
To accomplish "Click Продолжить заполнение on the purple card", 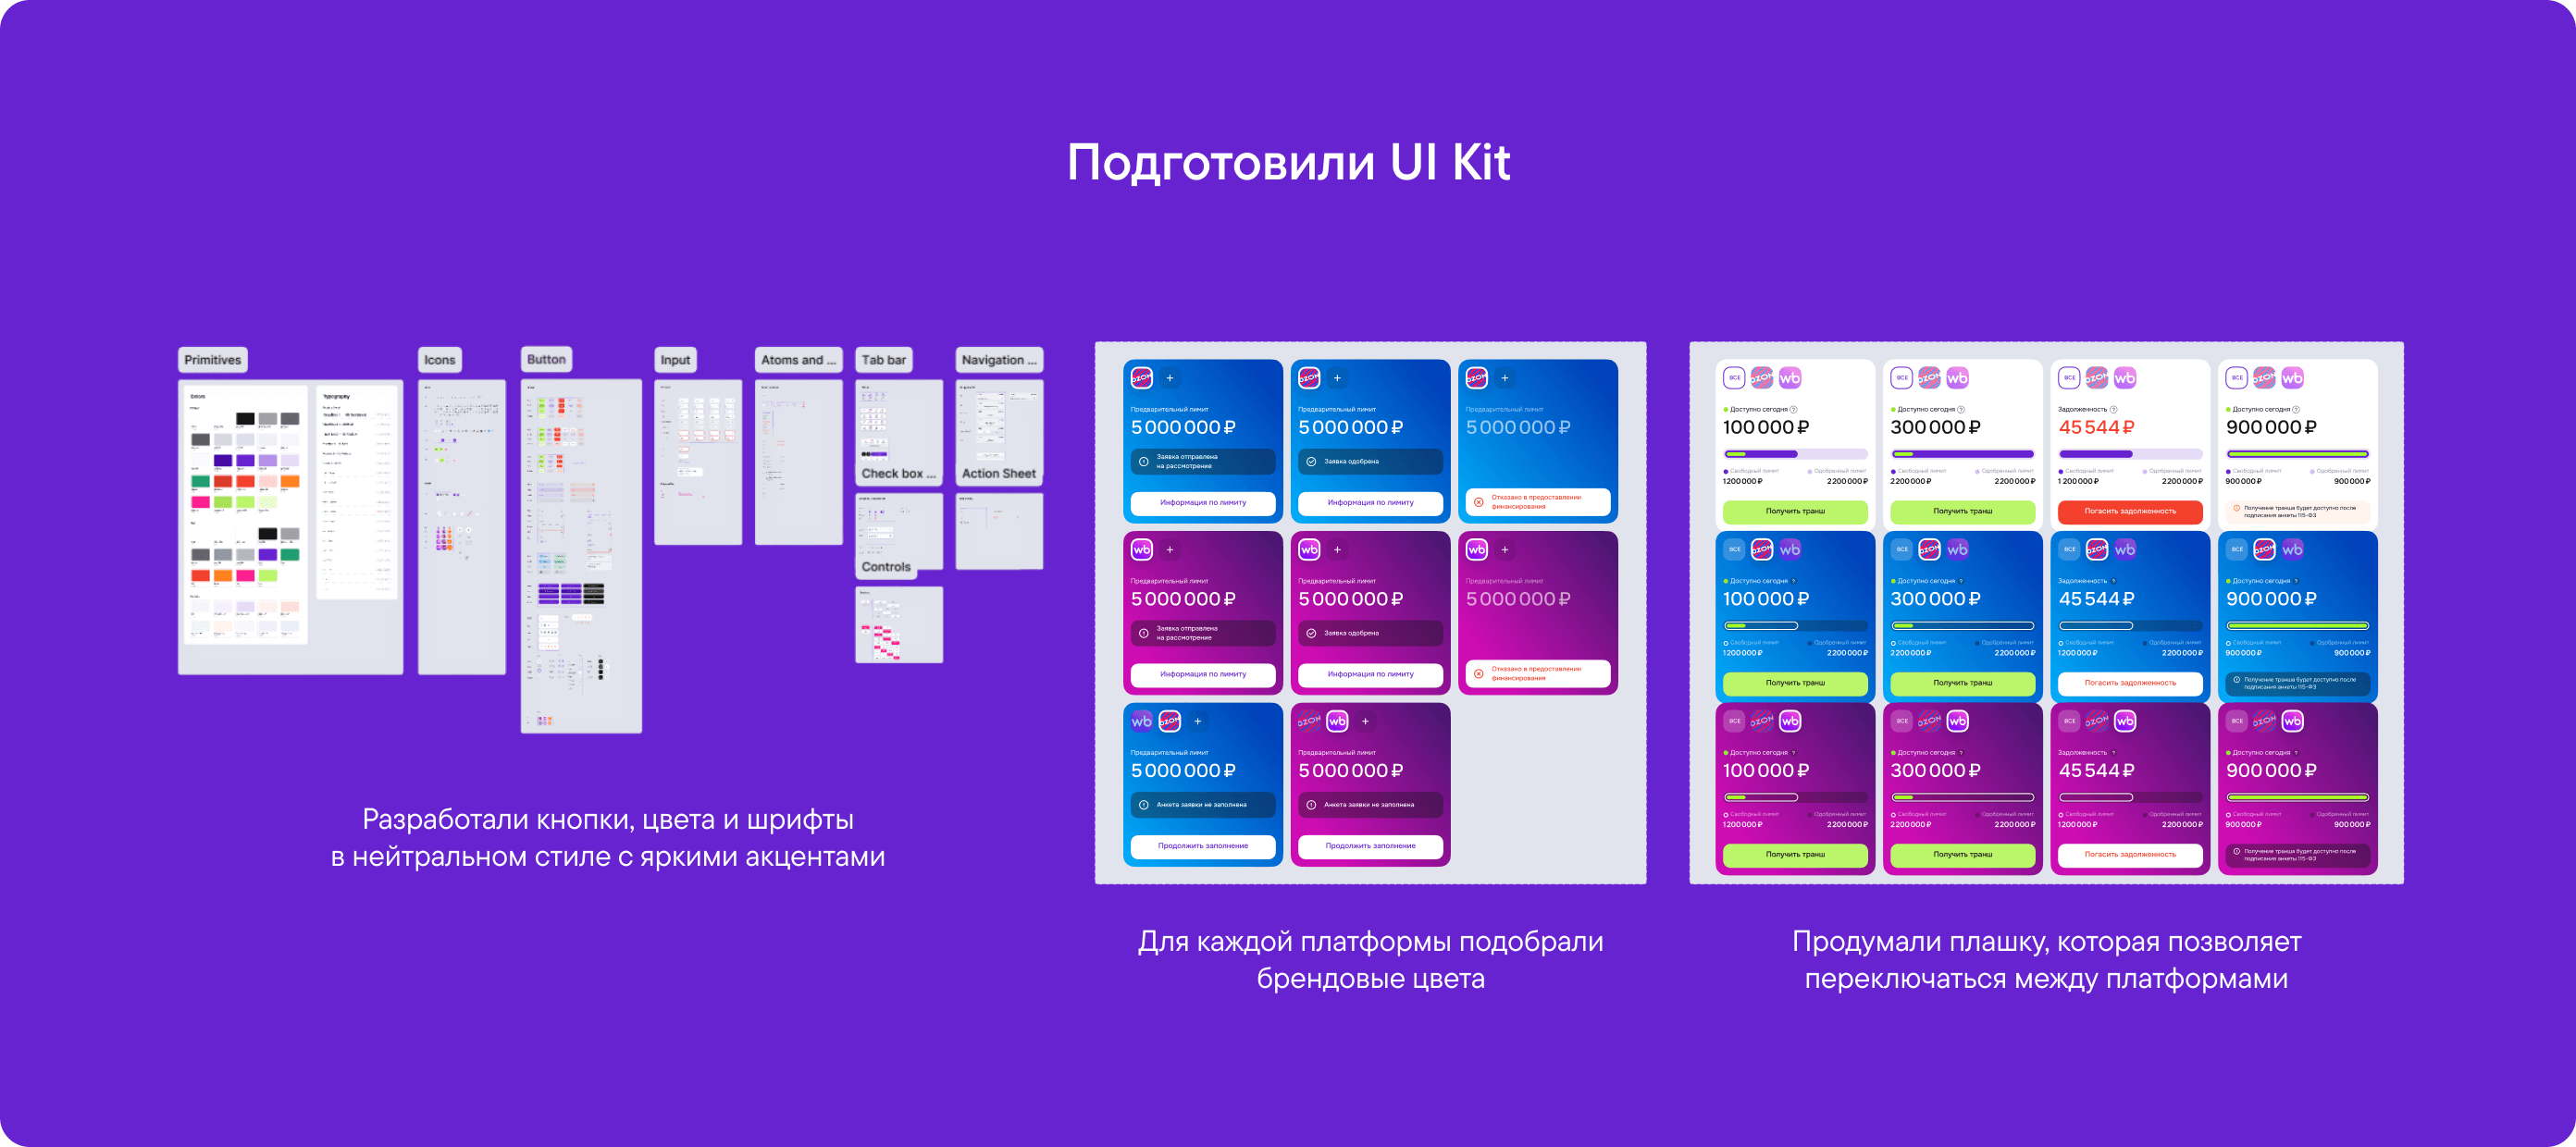I will [x=1371, y=846].
